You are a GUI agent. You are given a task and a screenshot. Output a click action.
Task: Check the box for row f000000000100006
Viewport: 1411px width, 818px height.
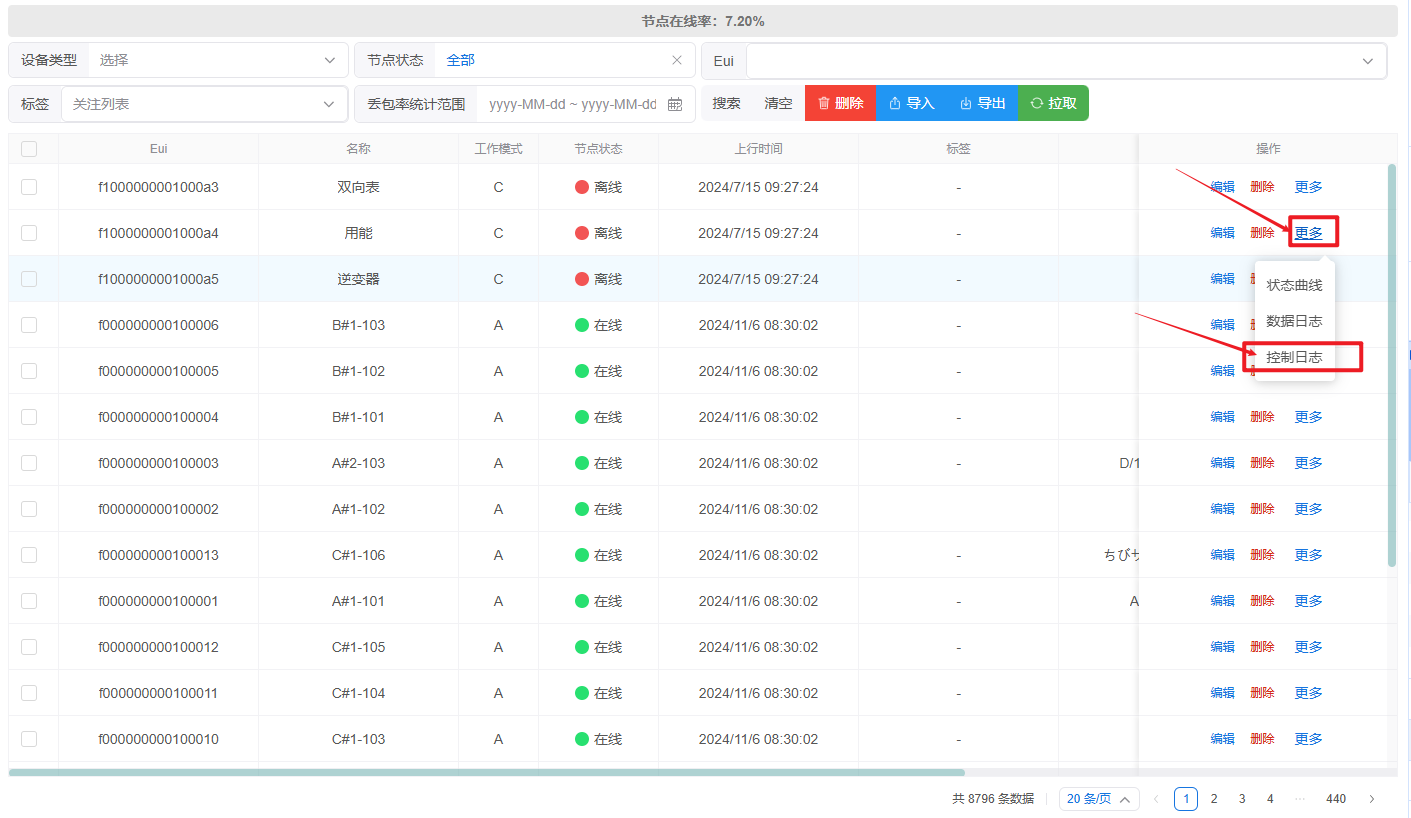[x=29, y=325]
